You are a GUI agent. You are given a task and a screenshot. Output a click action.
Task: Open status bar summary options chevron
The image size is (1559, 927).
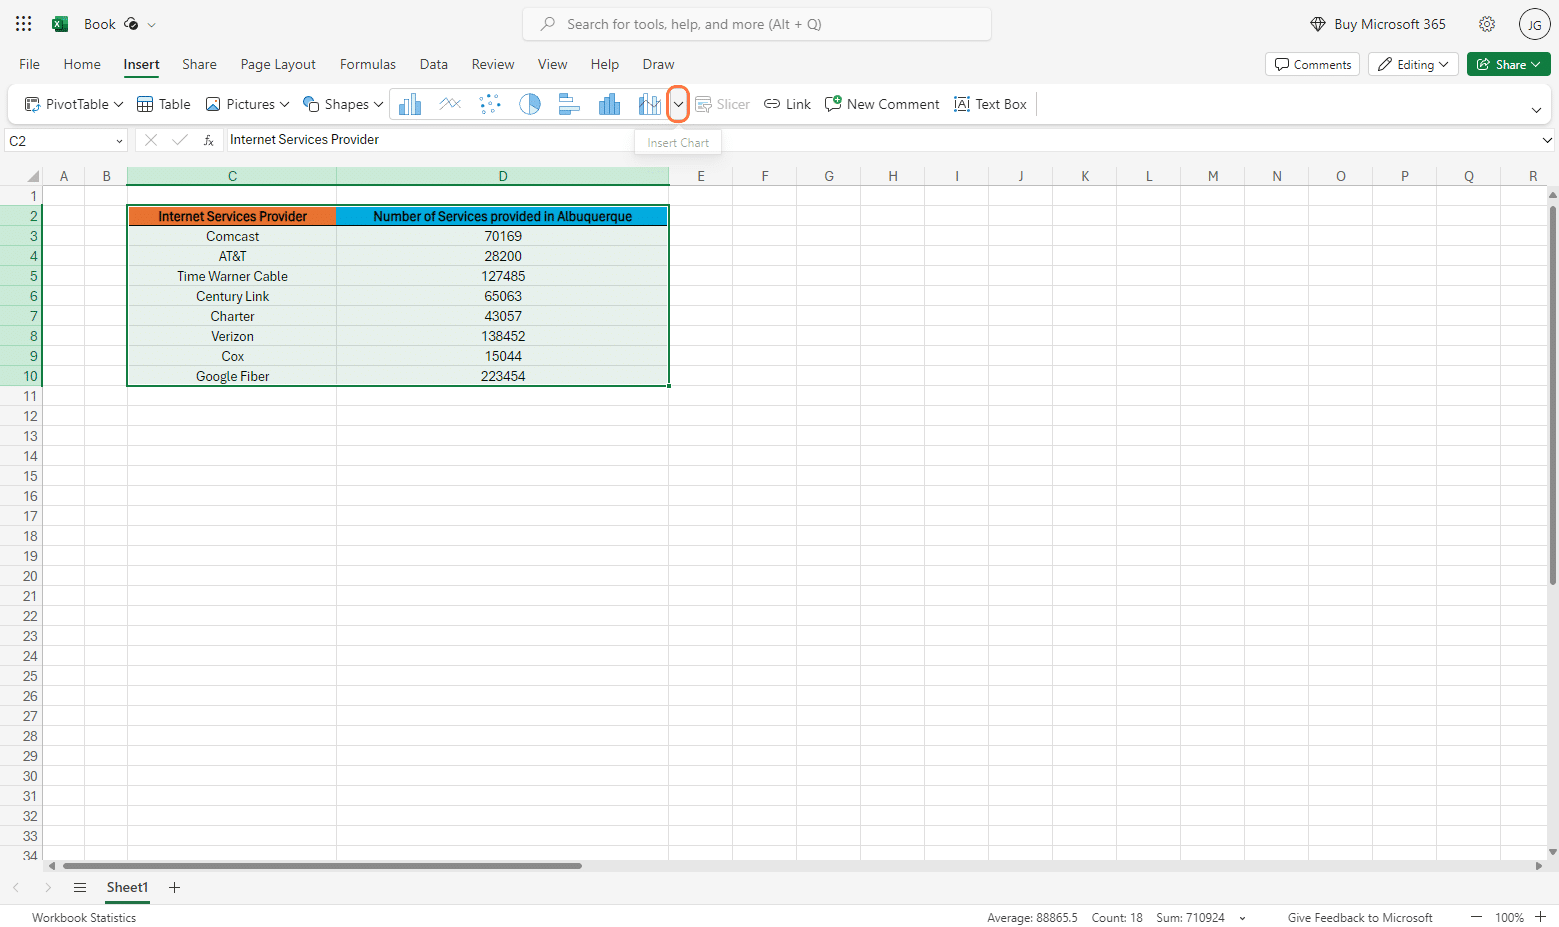point(1242,918)
